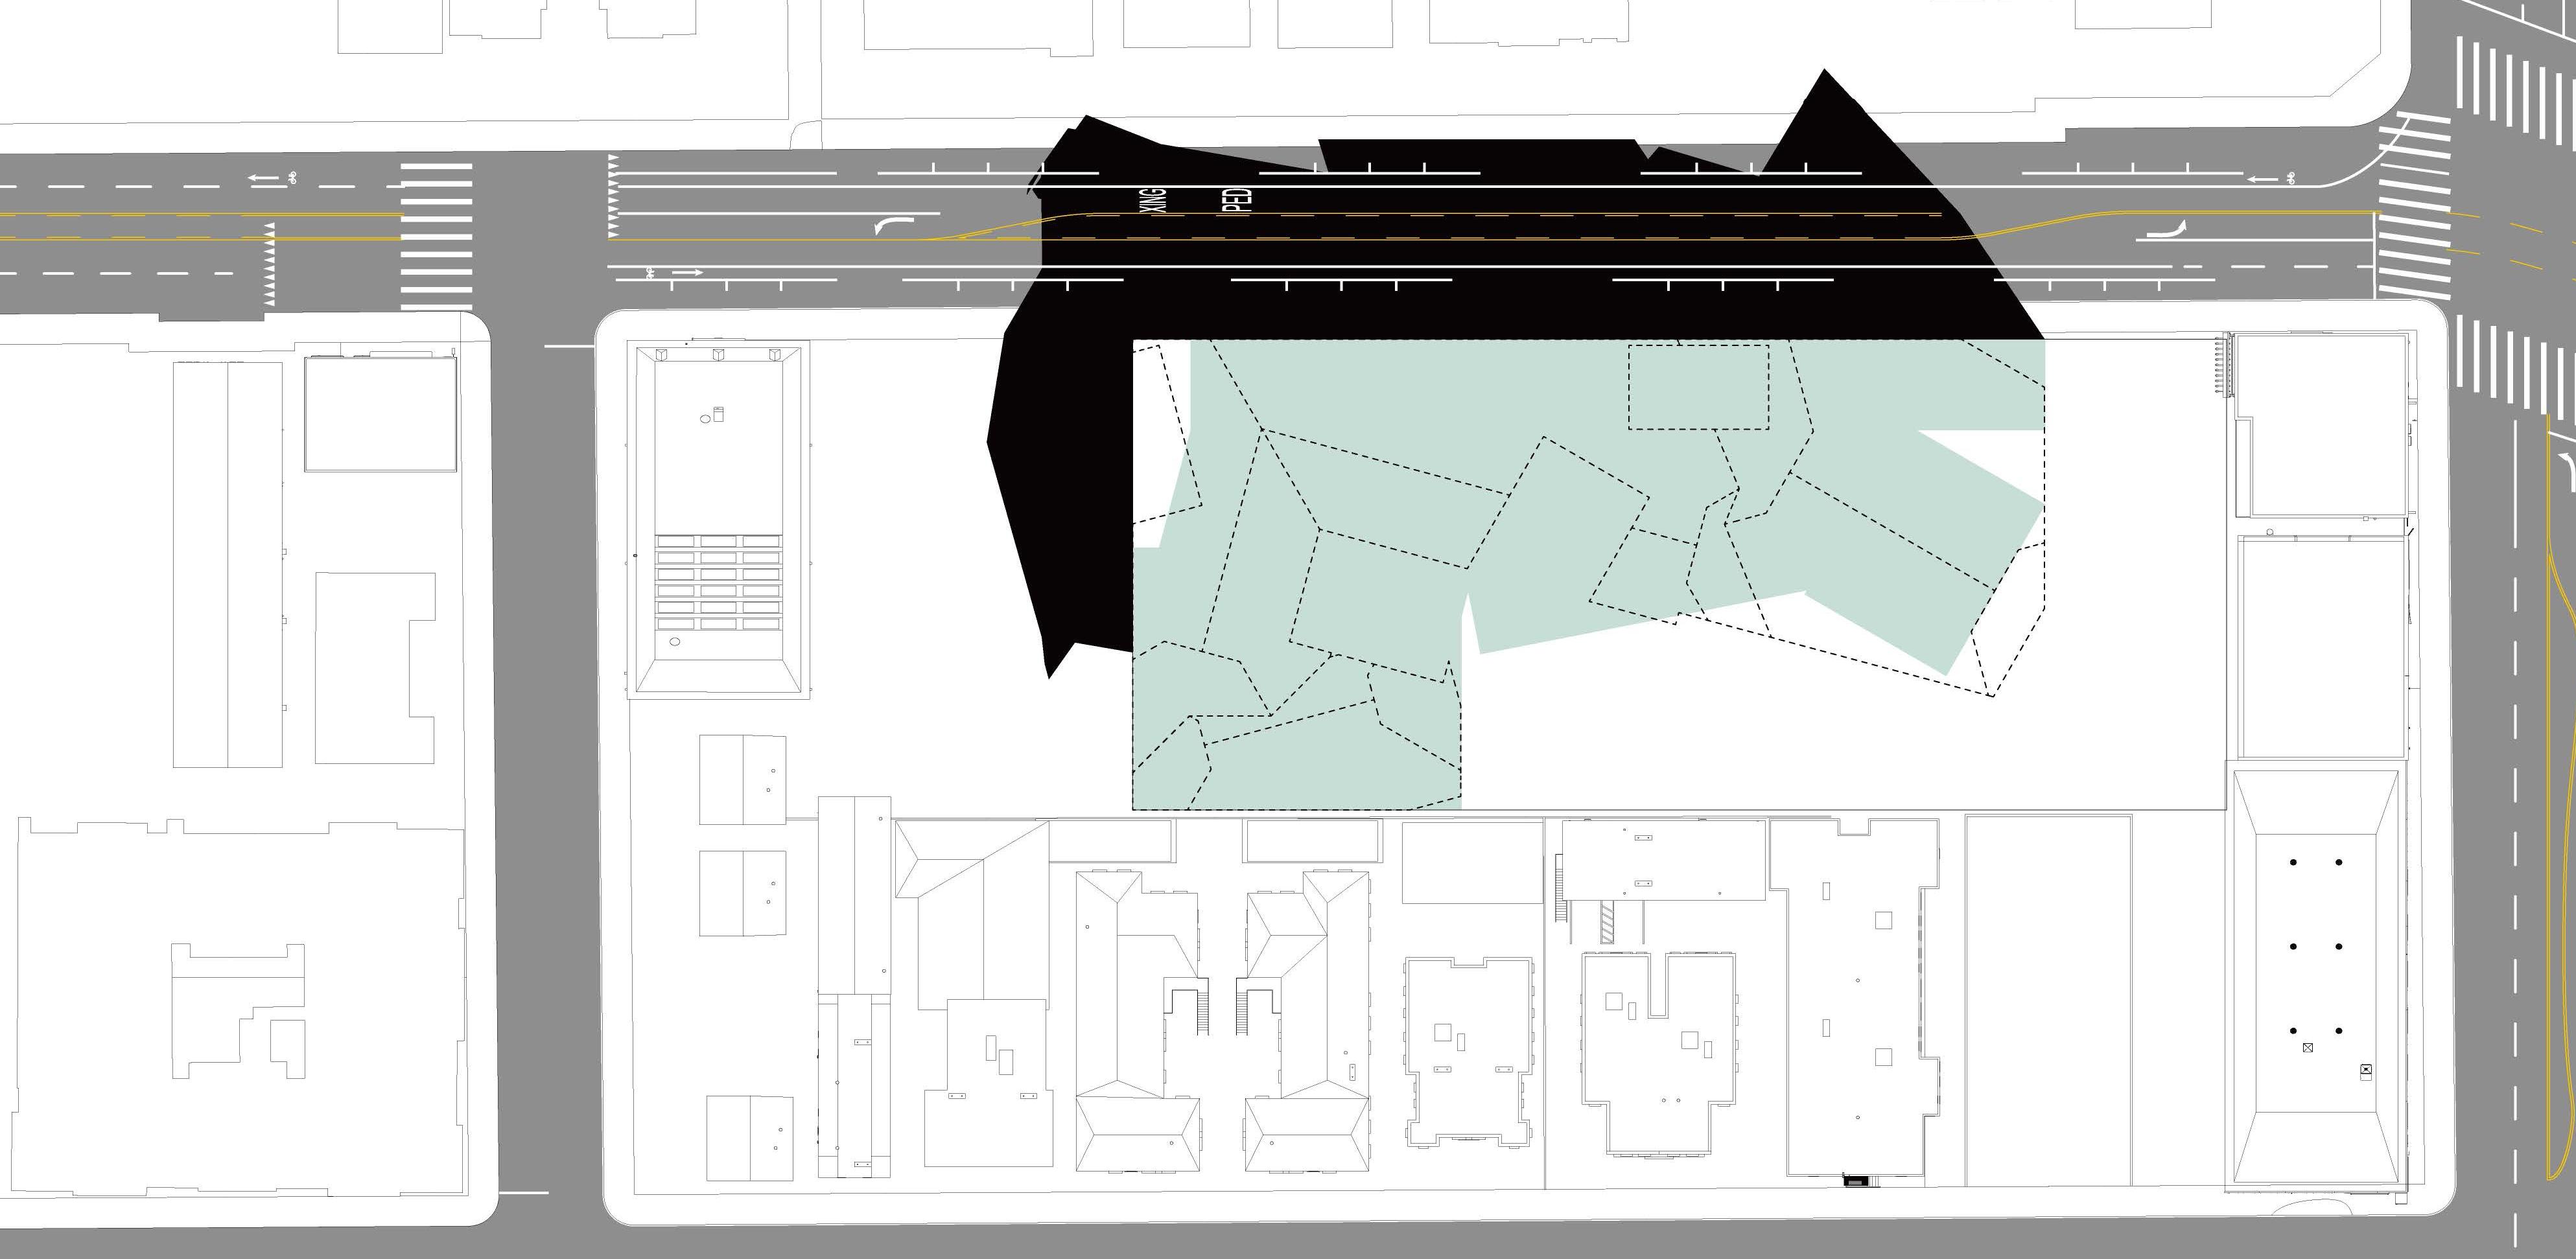Select the bicycle symbol in the lower bike lane

point(650,272)
